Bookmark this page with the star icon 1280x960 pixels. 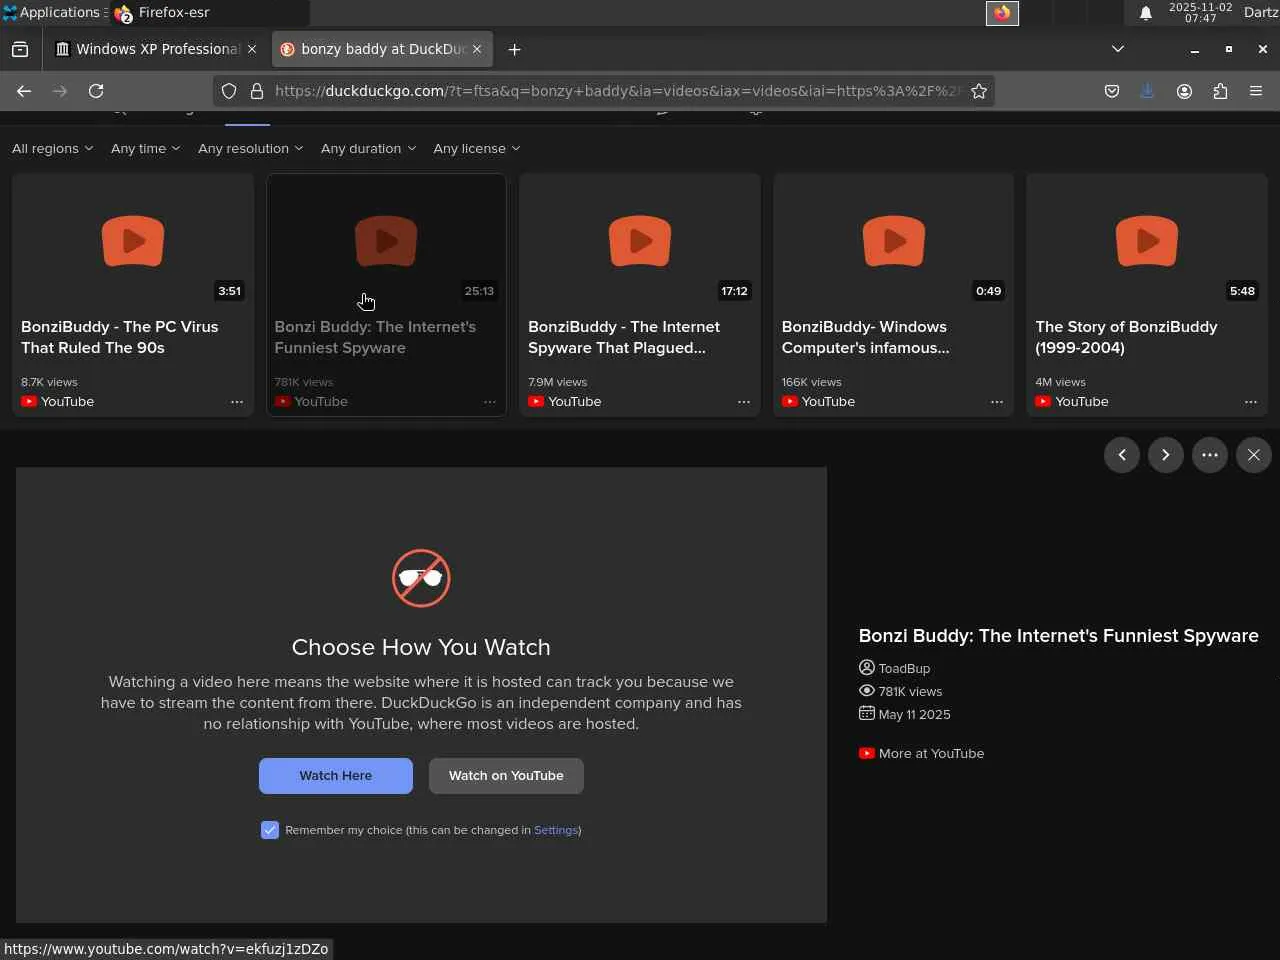click(979, 91)
